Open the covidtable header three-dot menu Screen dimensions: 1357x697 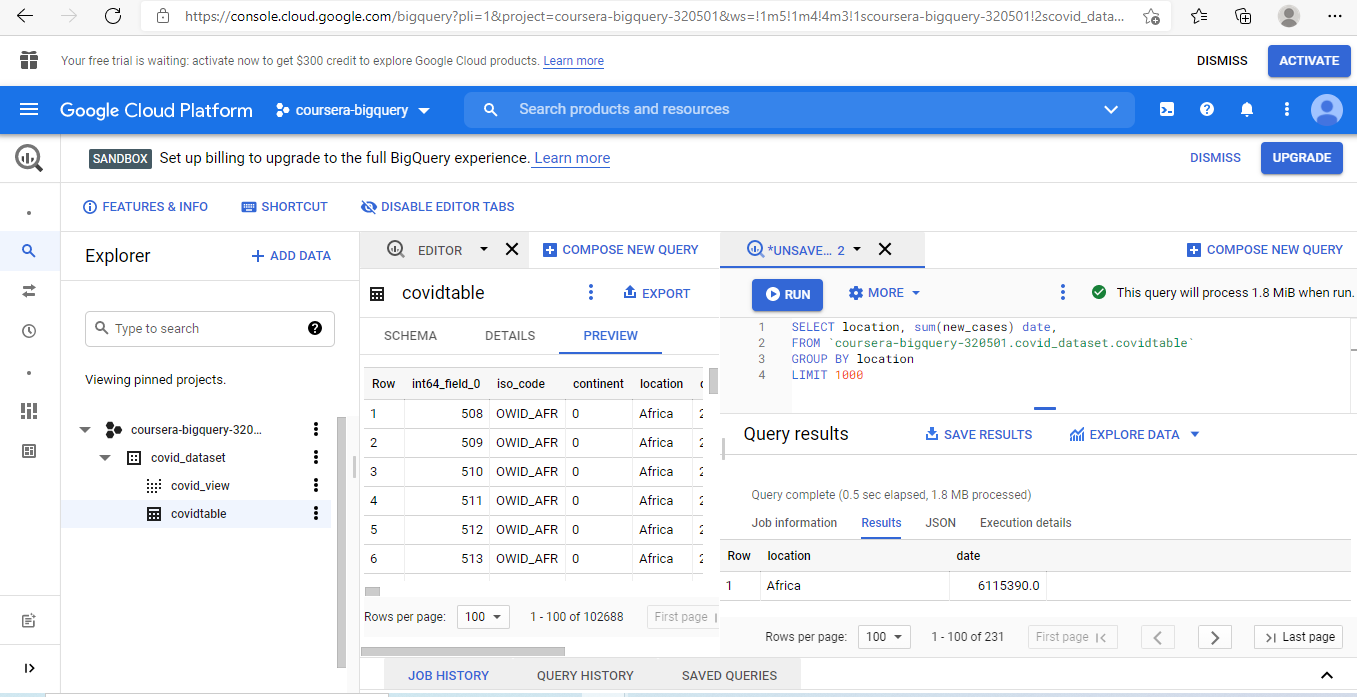coord(591,292)
